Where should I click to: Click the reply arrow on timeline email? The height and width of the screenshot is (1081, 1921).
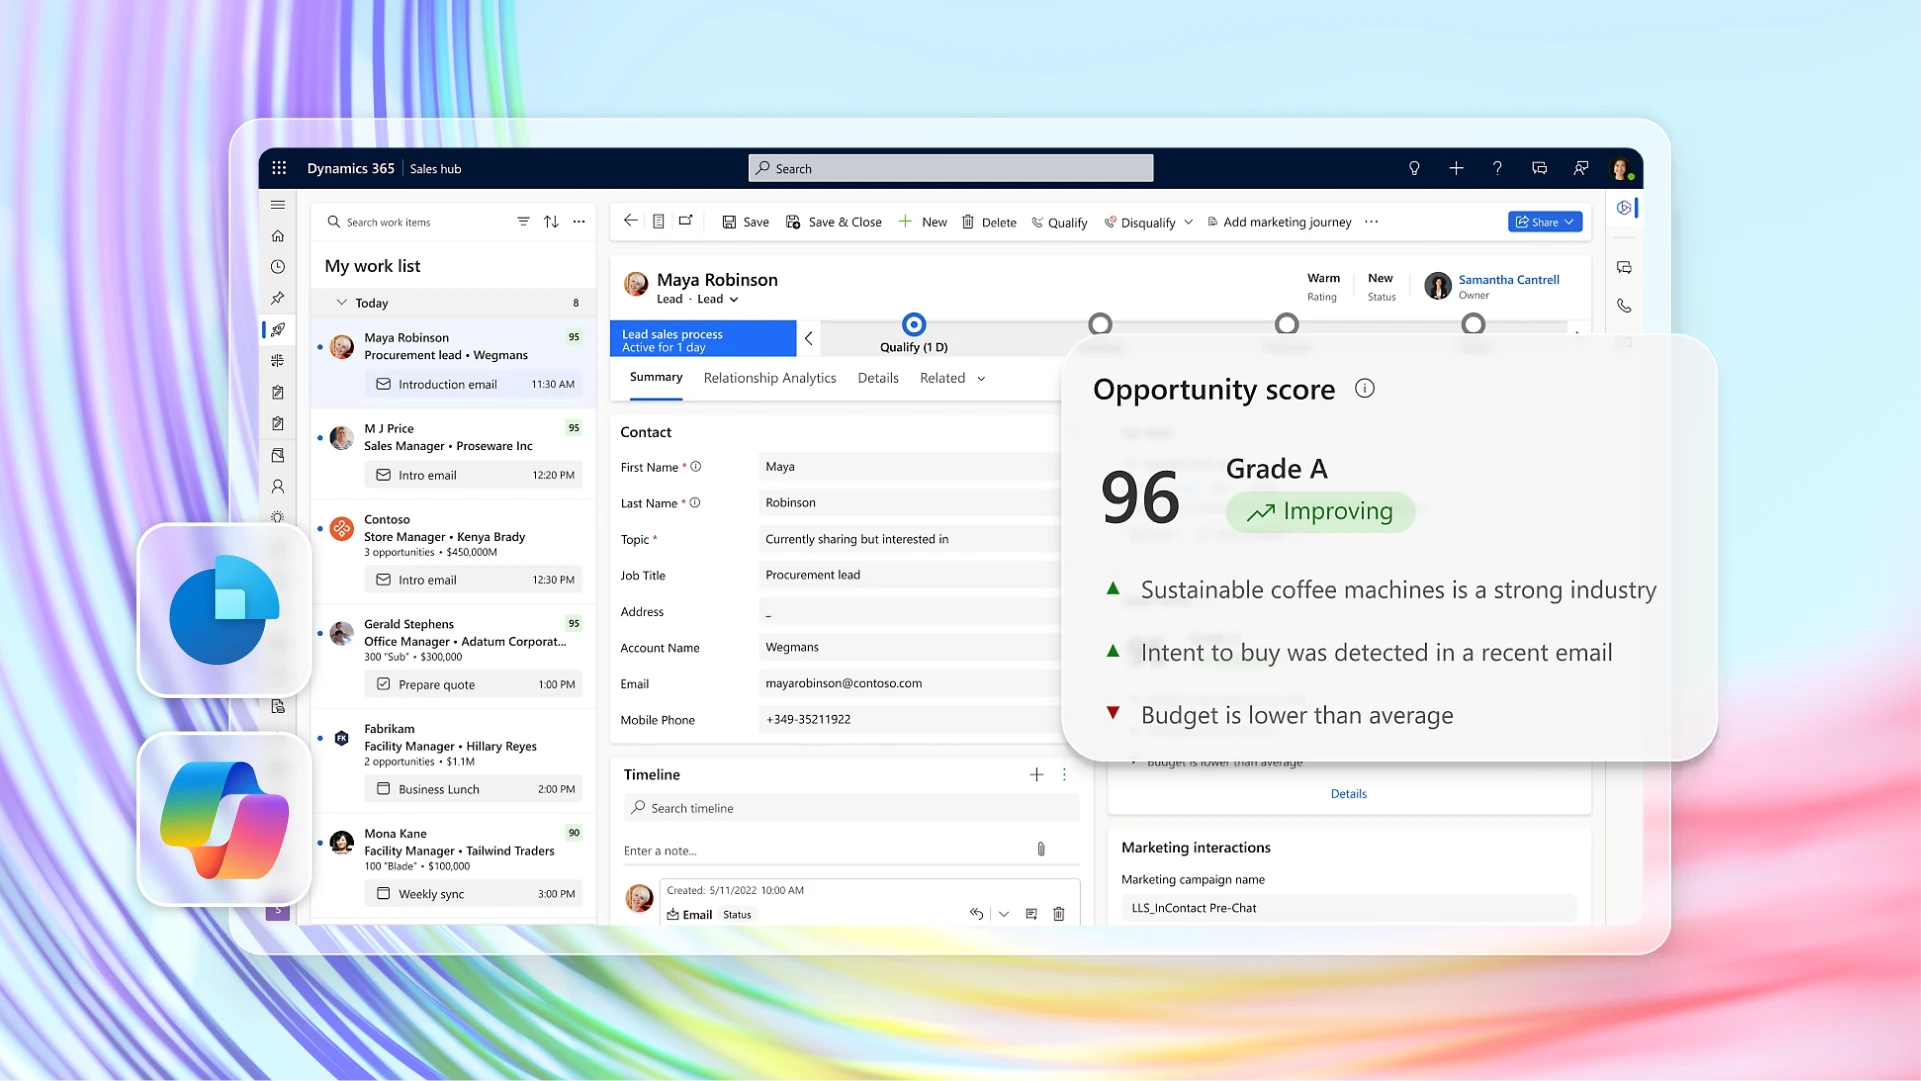(x=976, y=914)
